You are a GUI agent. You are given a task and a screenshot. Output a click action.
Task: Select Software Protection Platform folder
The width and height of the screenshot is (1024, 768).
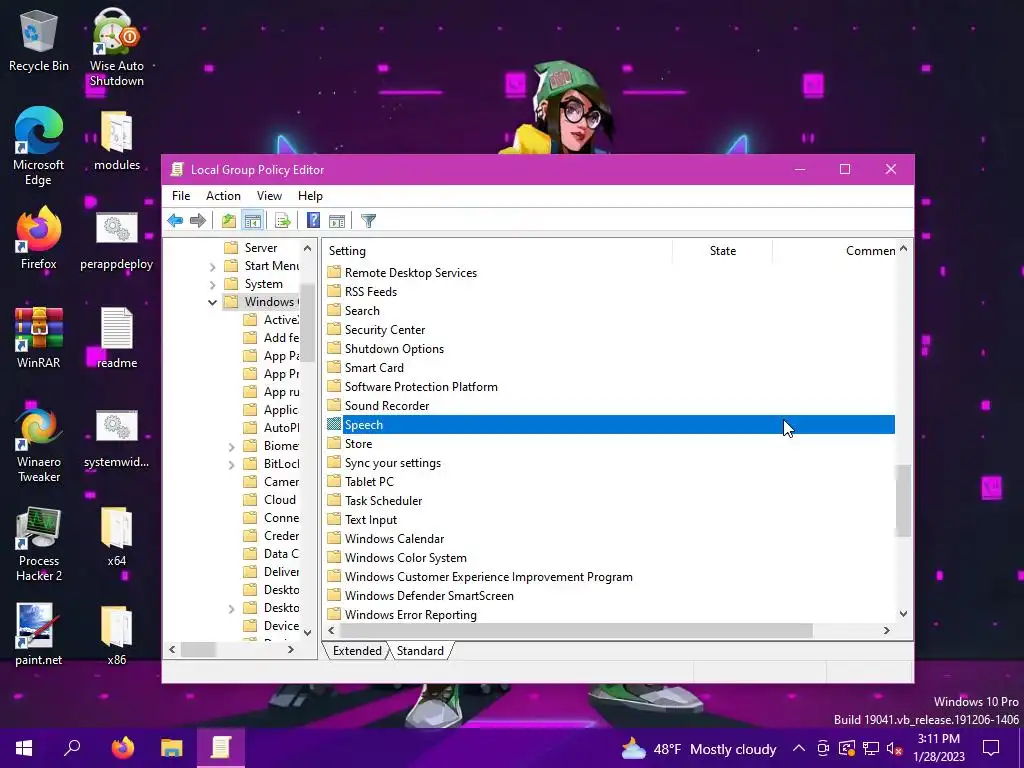[421, 387]
